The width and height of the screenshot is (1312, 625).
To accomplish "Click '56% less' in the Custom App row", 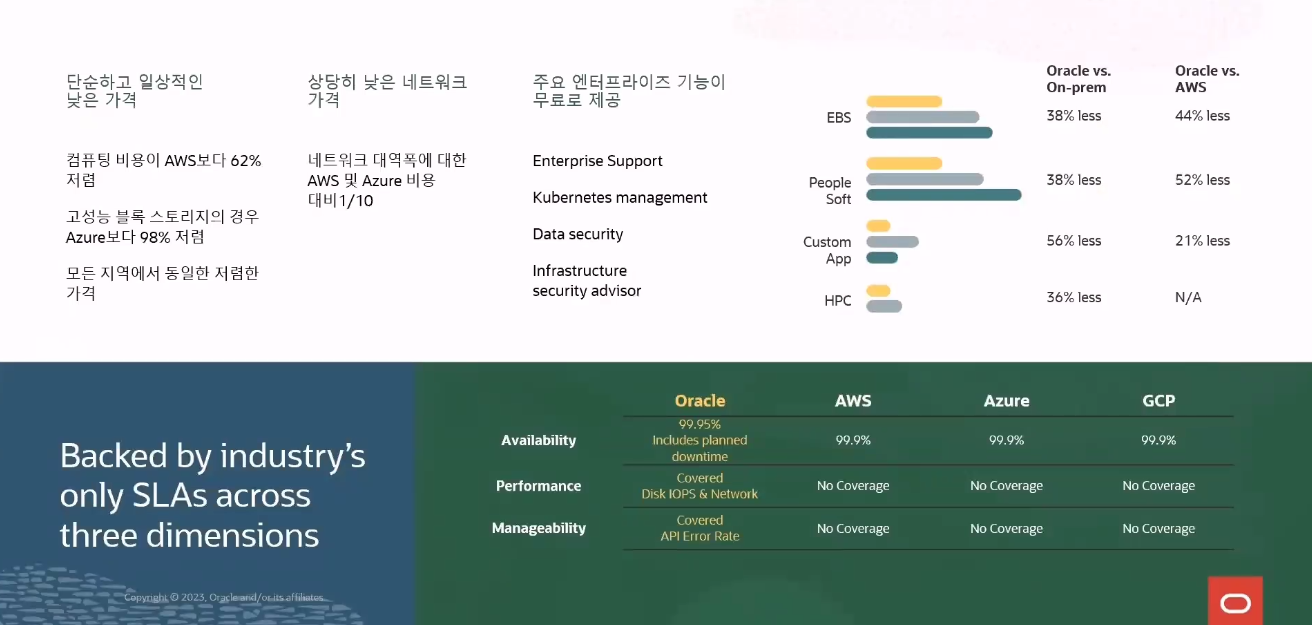I will (1074, 241).
